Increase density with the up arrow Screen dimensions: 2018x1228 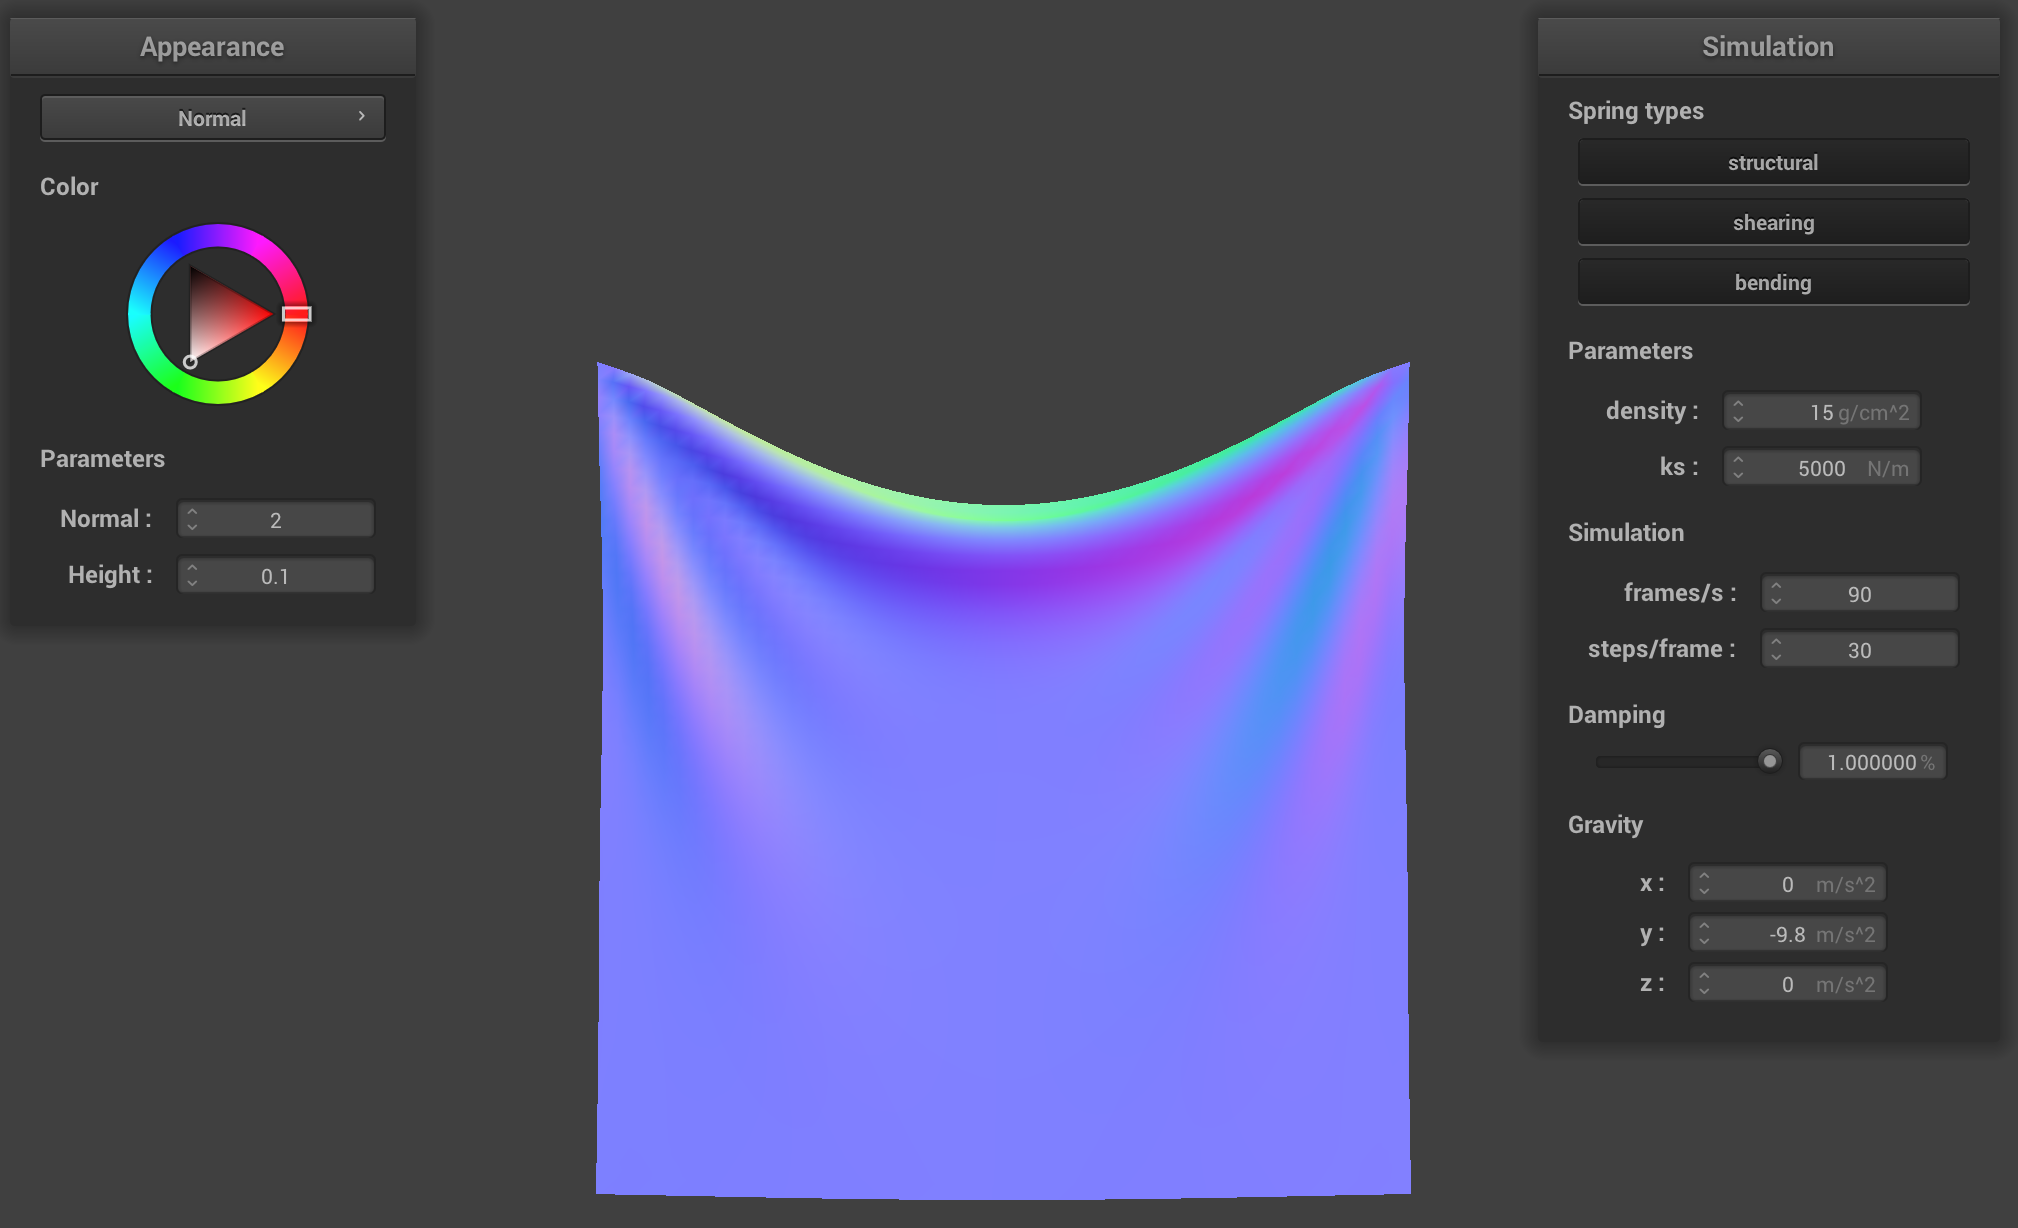coord(1738,404)
